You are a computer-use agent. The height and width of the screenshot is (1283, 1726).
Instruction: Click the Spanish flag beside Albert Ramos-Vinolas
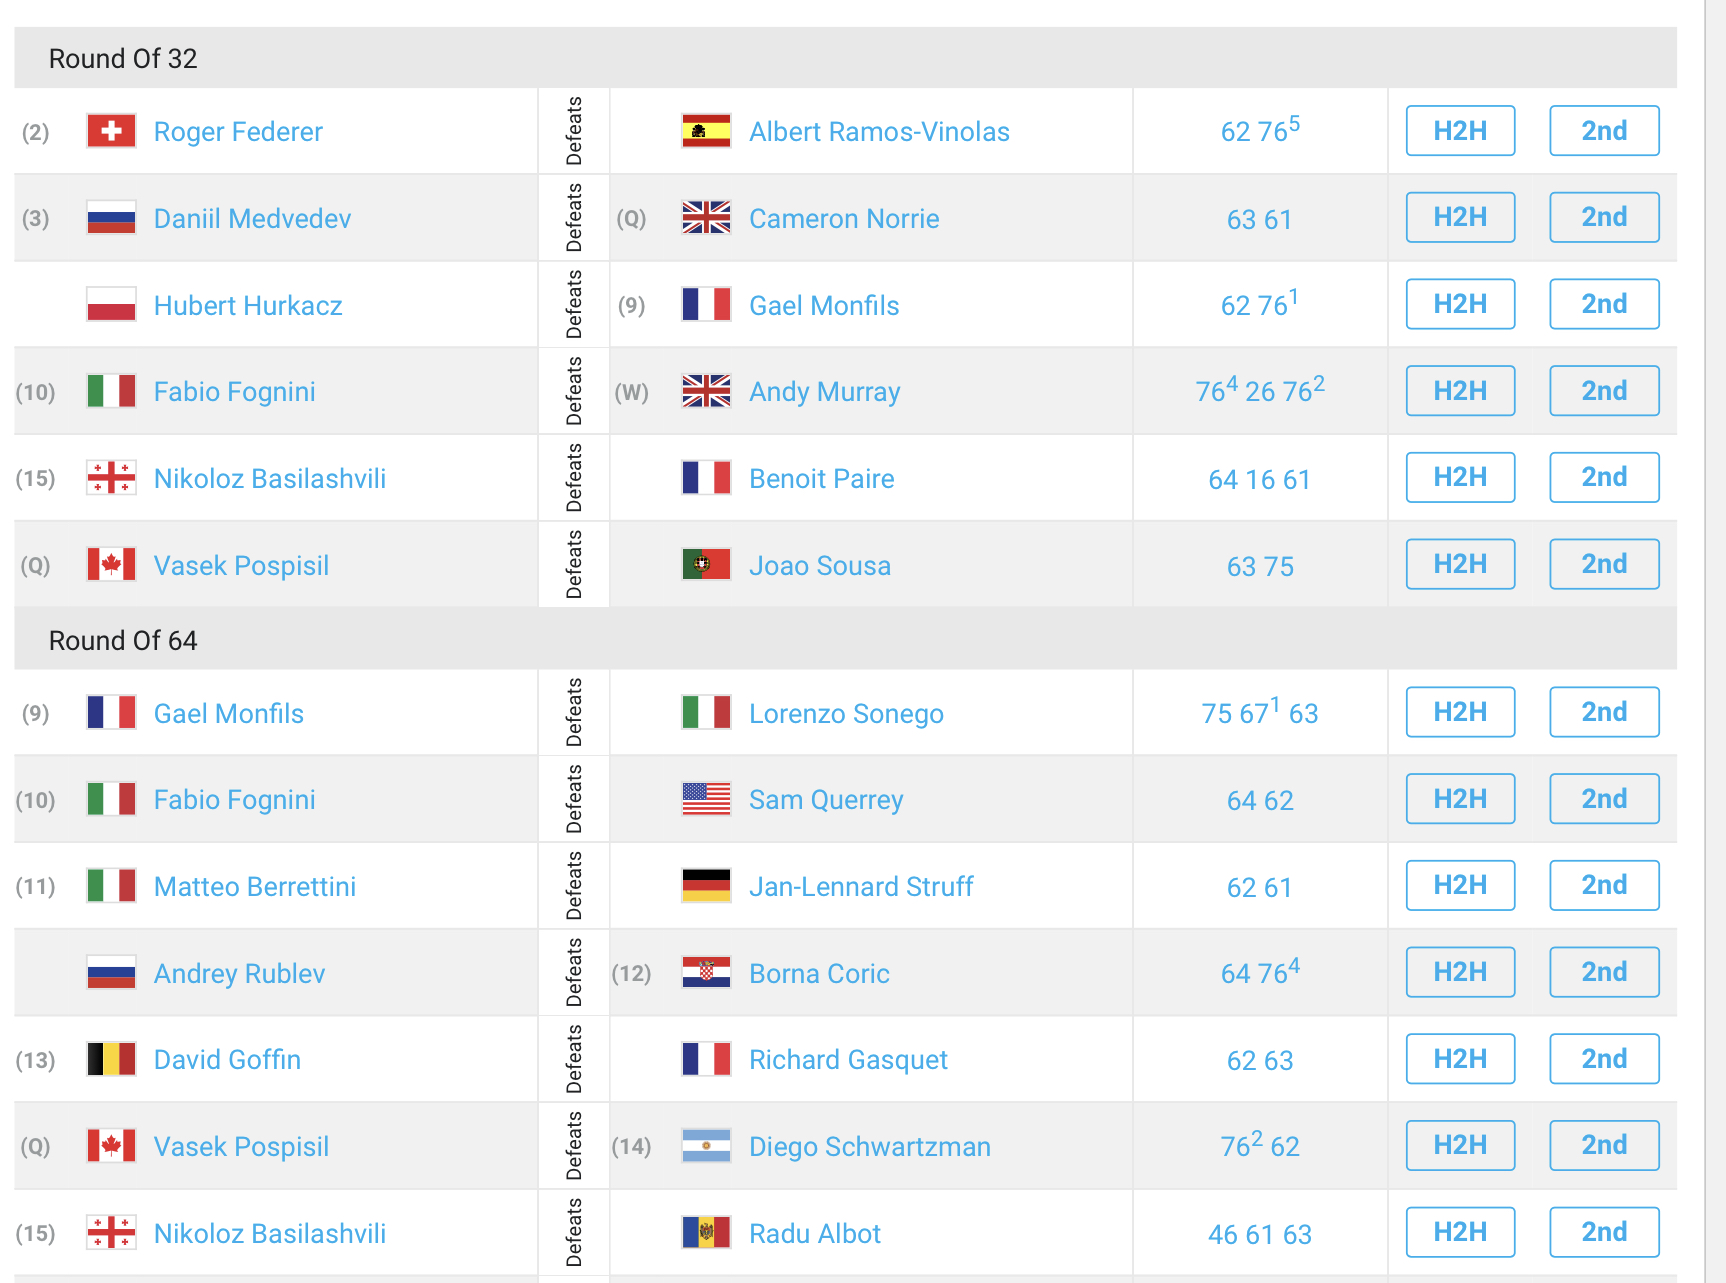pos(706,131)
